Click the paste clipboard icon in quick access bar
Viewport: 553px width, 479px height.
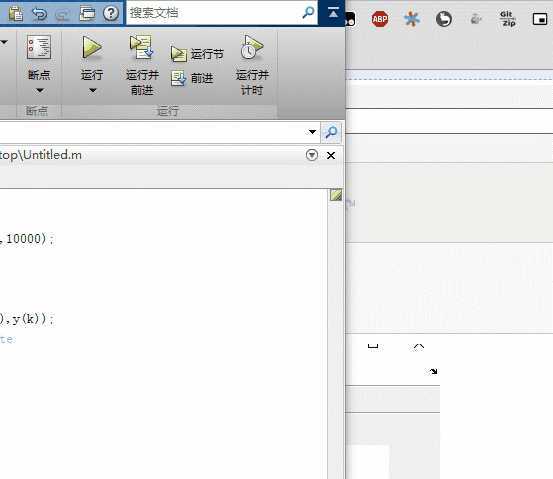pyautogui.click(x=16, y=13)
